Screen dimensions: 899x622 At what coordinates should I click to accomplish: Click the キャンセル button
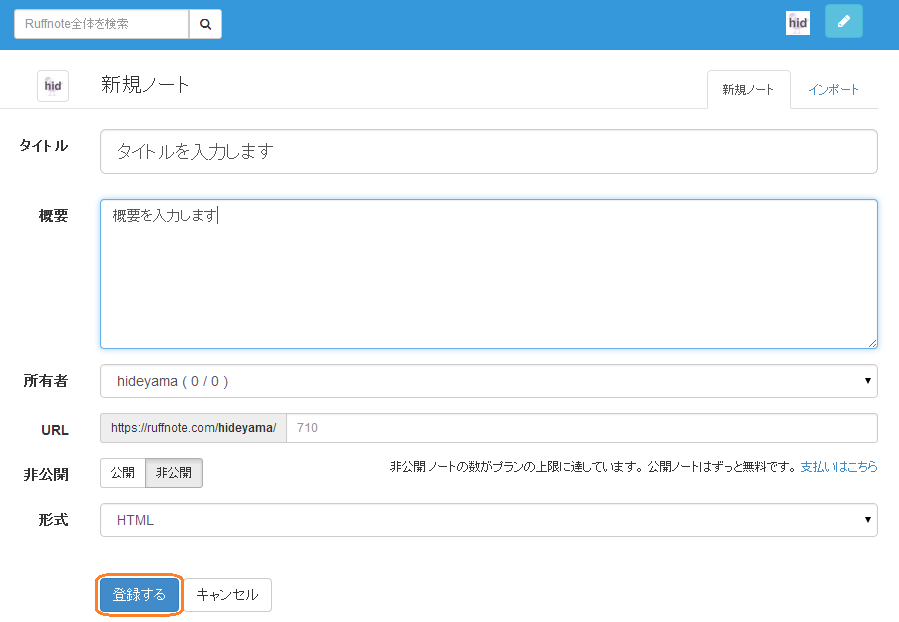tap(227, 594)
